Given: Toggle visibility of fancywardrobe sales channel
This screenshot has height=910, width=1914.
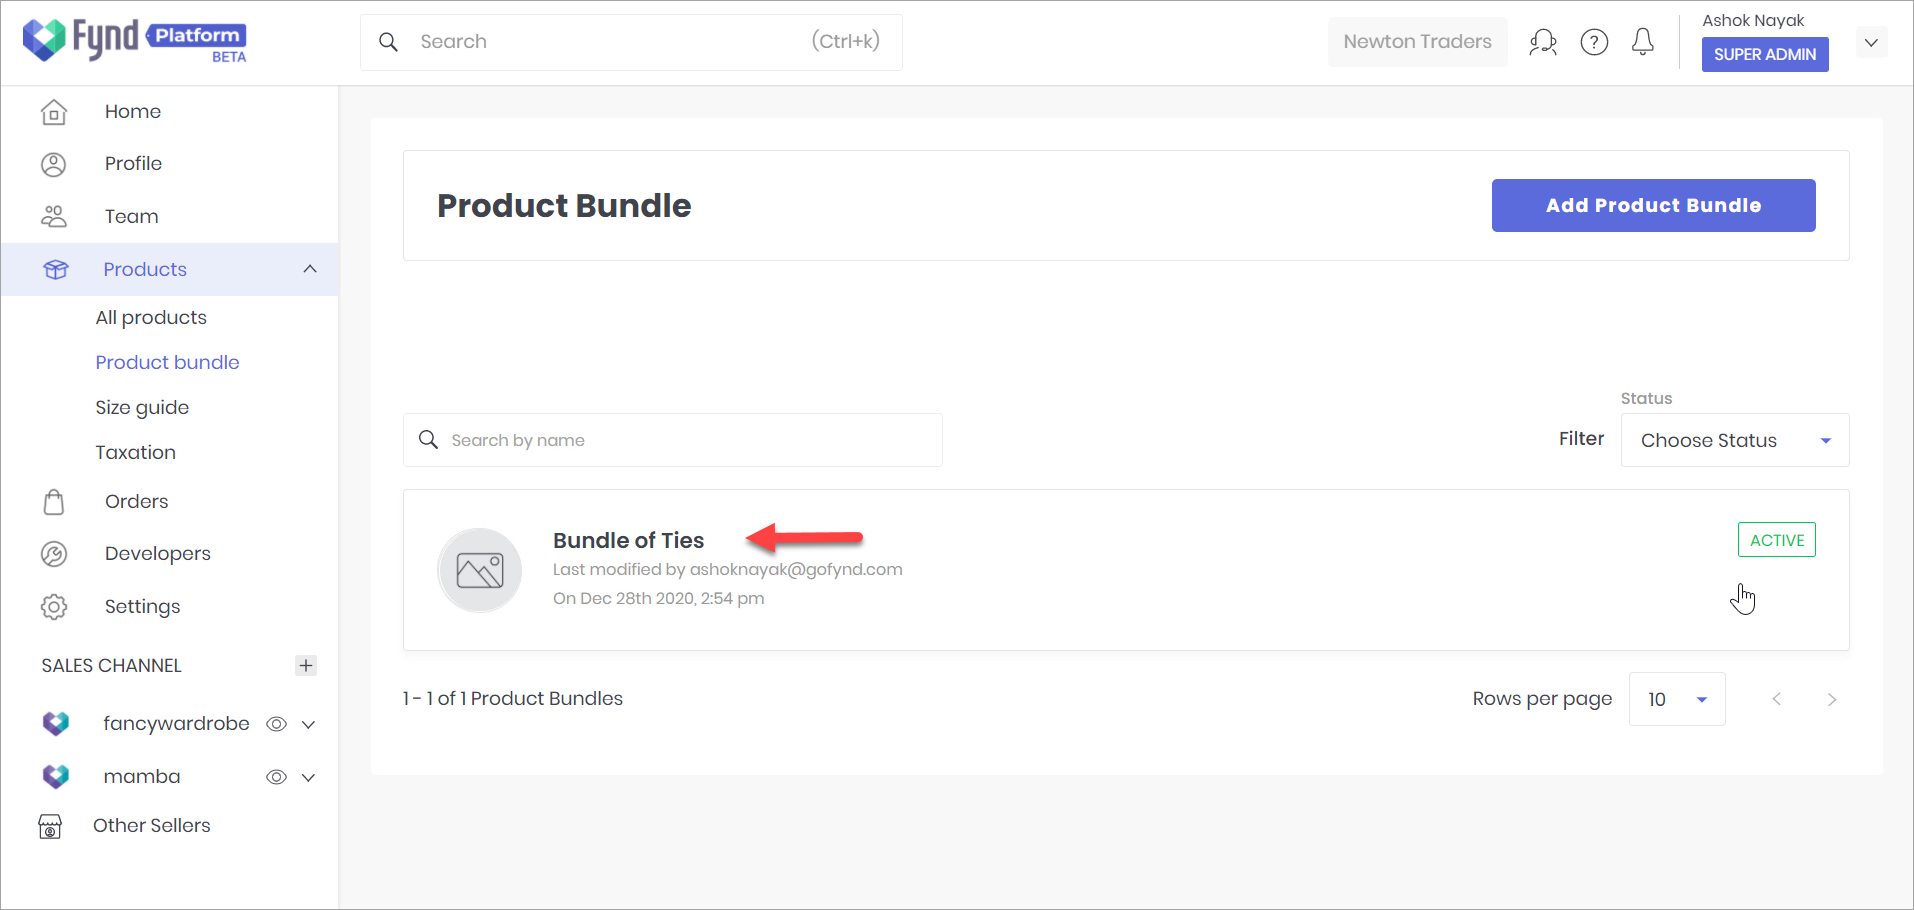Looking at the screenshot, I should click(x=276, y=724).
